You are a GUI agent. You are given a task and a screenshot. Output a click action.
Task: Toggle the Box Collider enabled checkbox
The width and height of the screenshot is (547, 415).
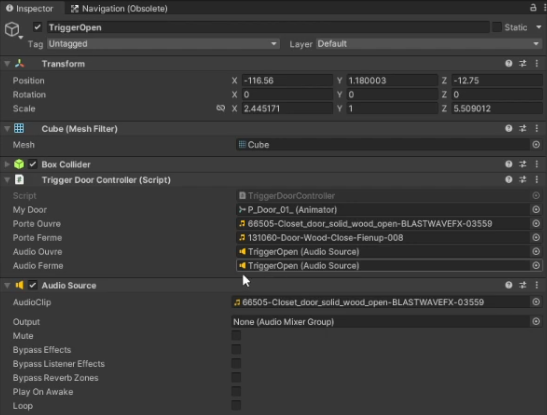click(33, 164)
